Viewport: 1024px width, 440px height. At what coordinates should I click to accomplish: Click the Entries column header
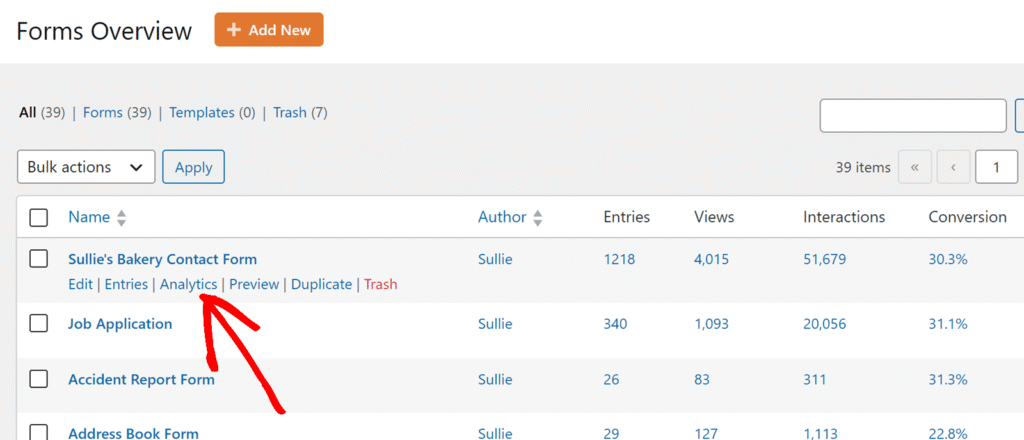(x=627, y=217)
